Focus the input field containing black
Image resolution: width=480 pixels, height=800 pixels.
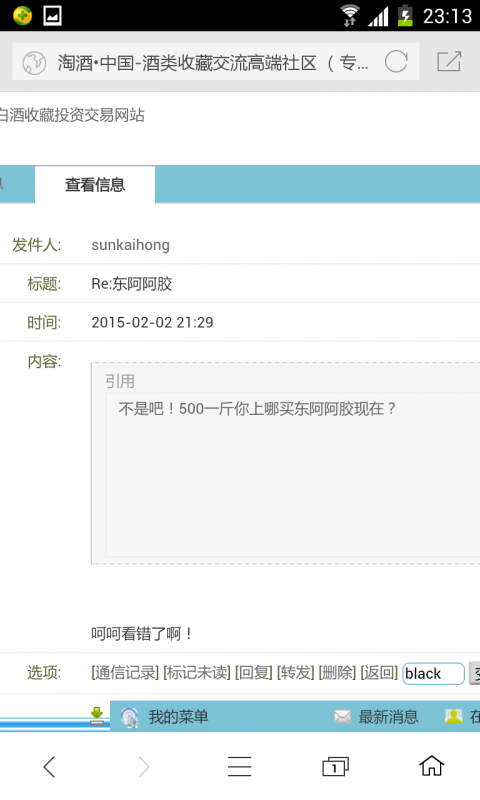(x=434, y=673)
